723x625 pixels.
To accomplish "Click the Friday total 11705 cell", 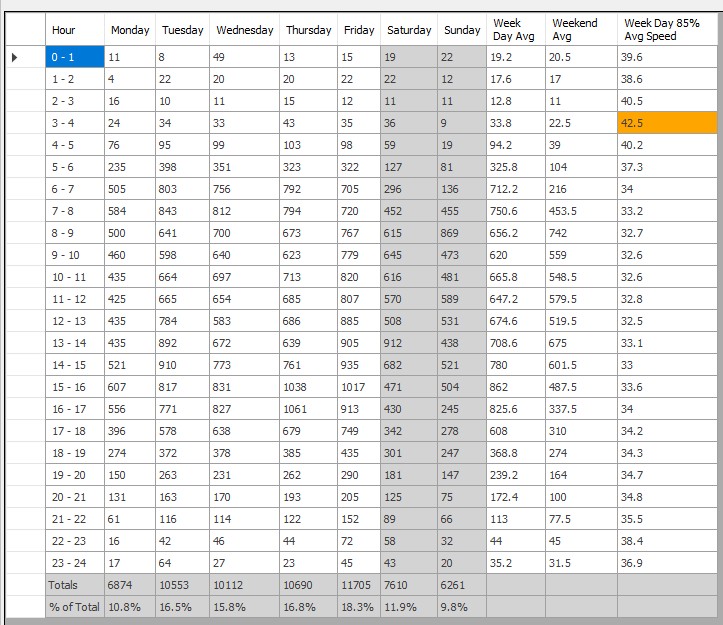I will click(359, 584).
